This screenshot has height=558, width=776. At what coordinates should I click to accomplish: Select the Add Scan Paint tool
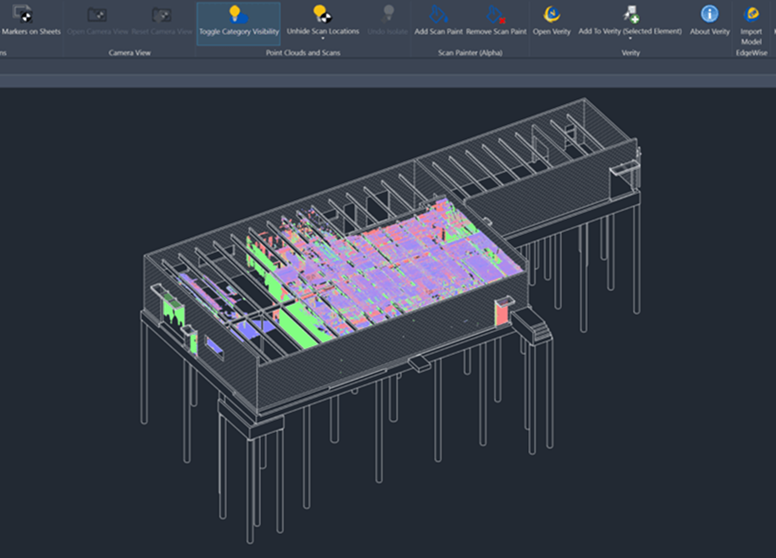pos(438,21)
